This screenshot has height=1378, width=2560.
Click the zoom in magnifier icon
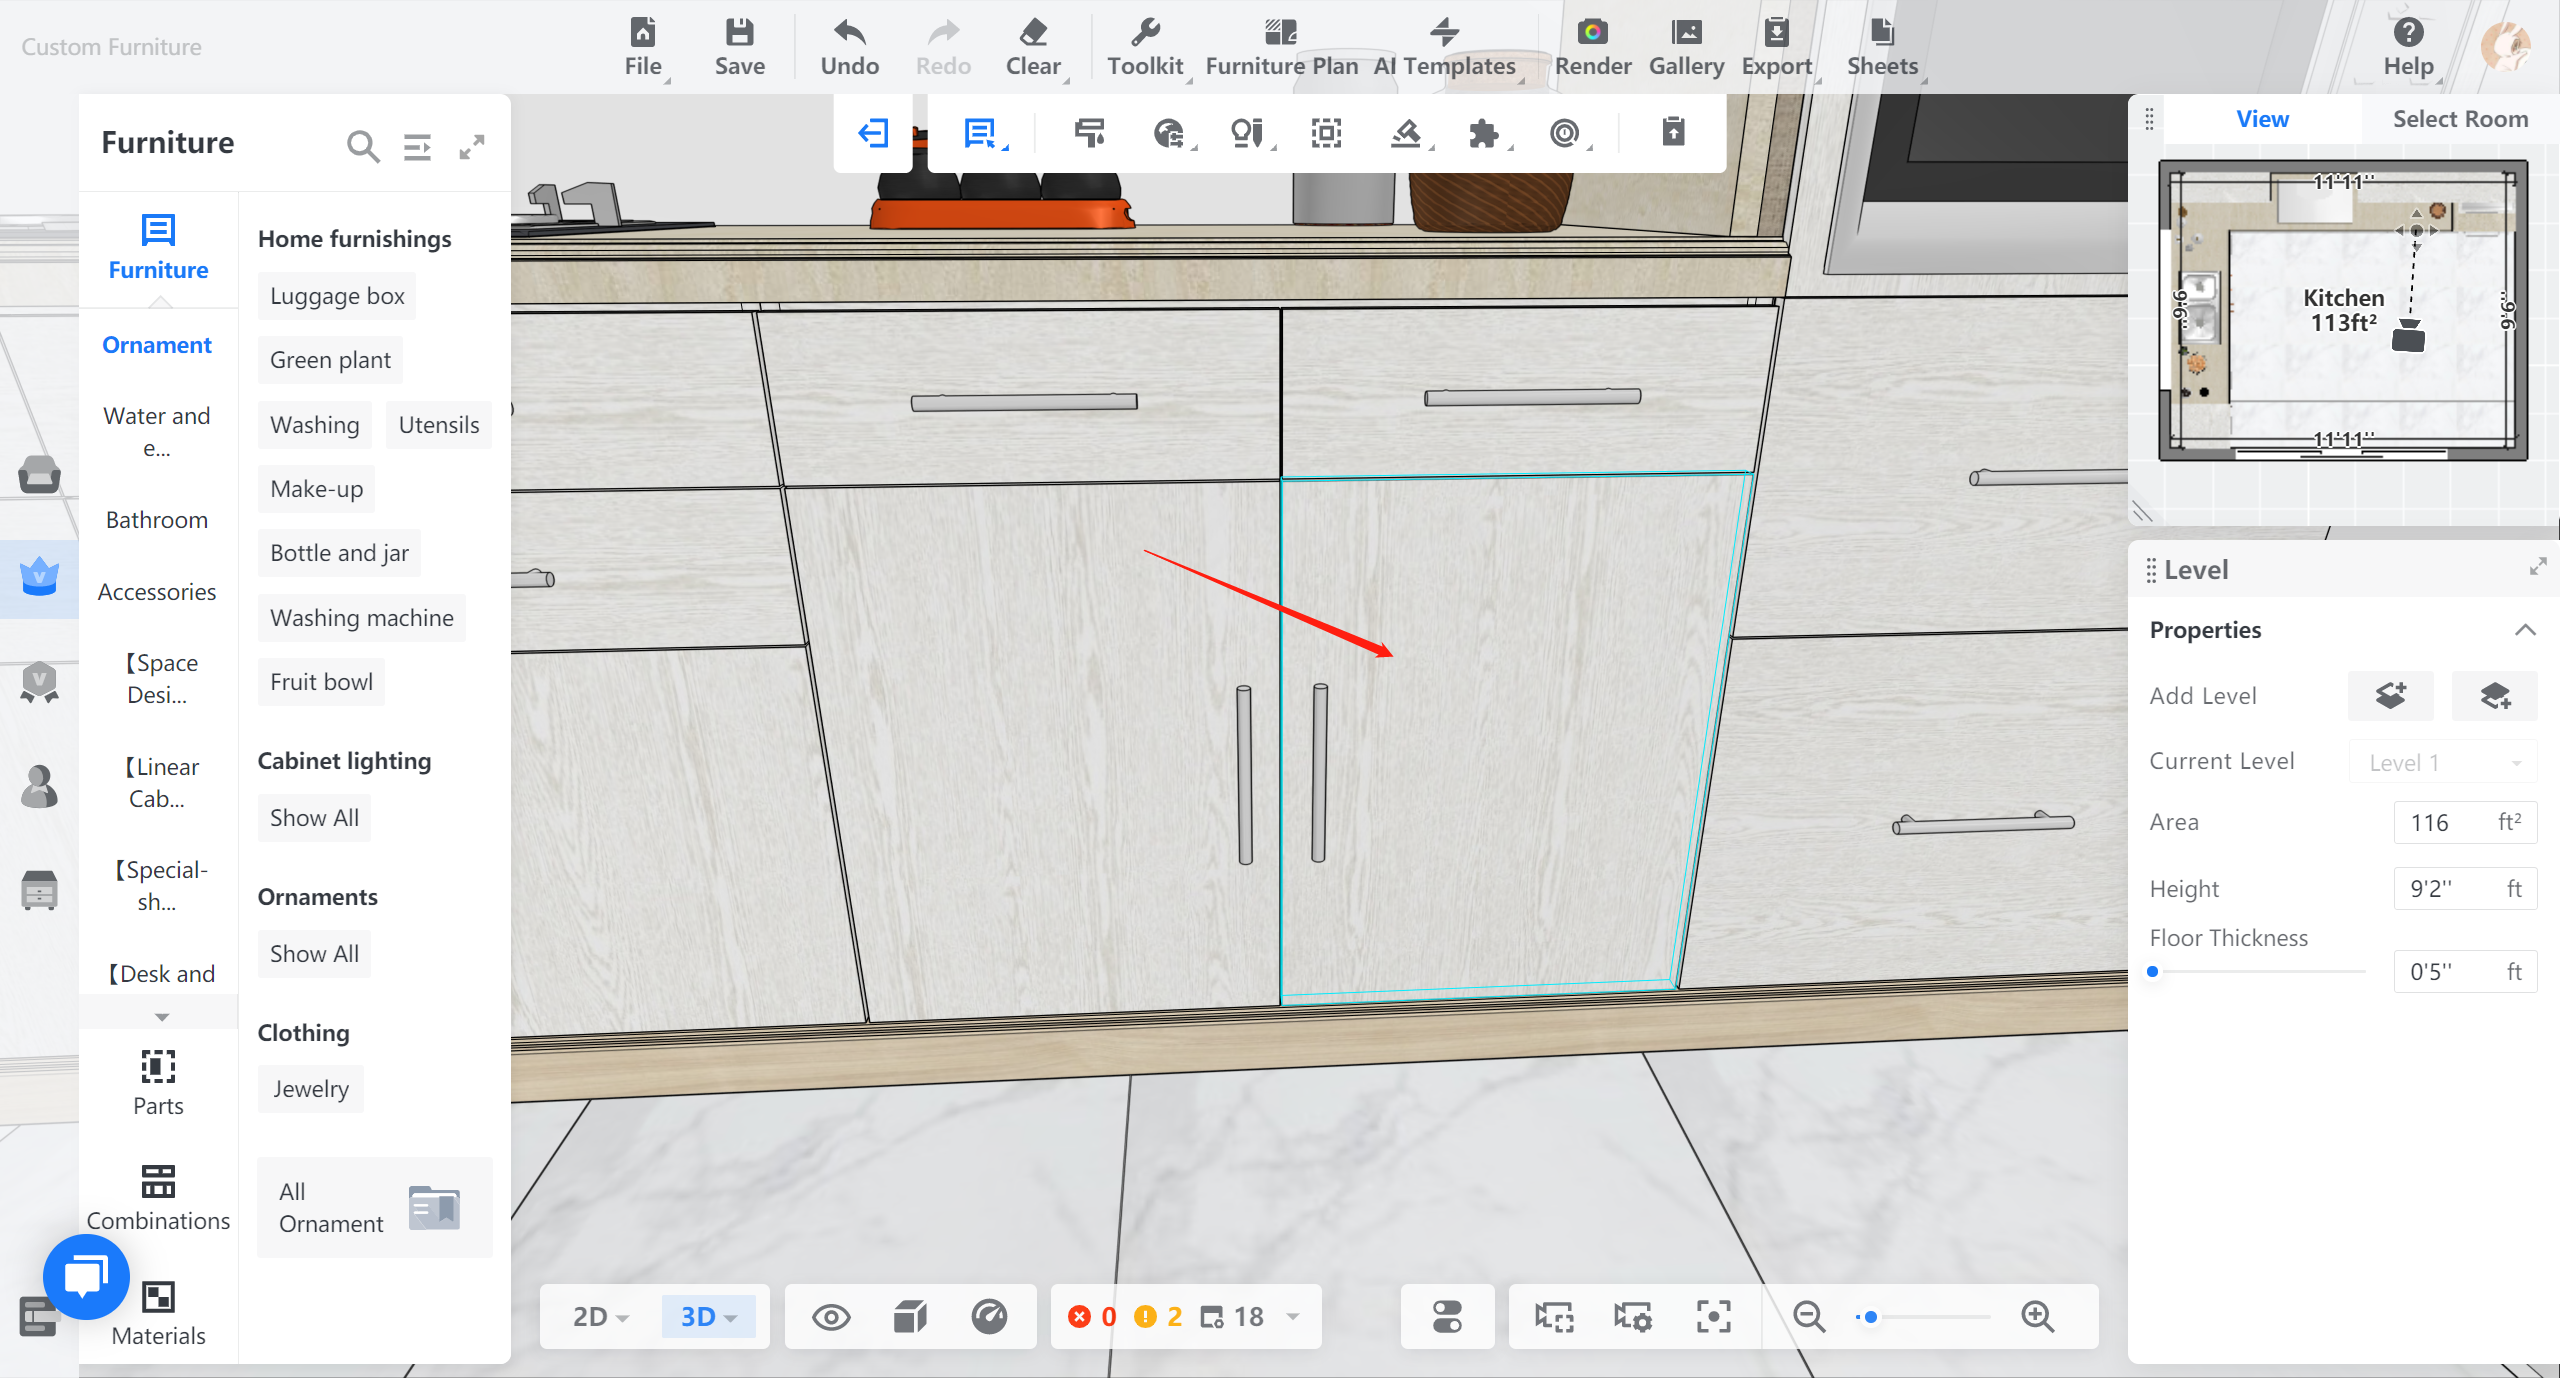tap(2037, 1316)
